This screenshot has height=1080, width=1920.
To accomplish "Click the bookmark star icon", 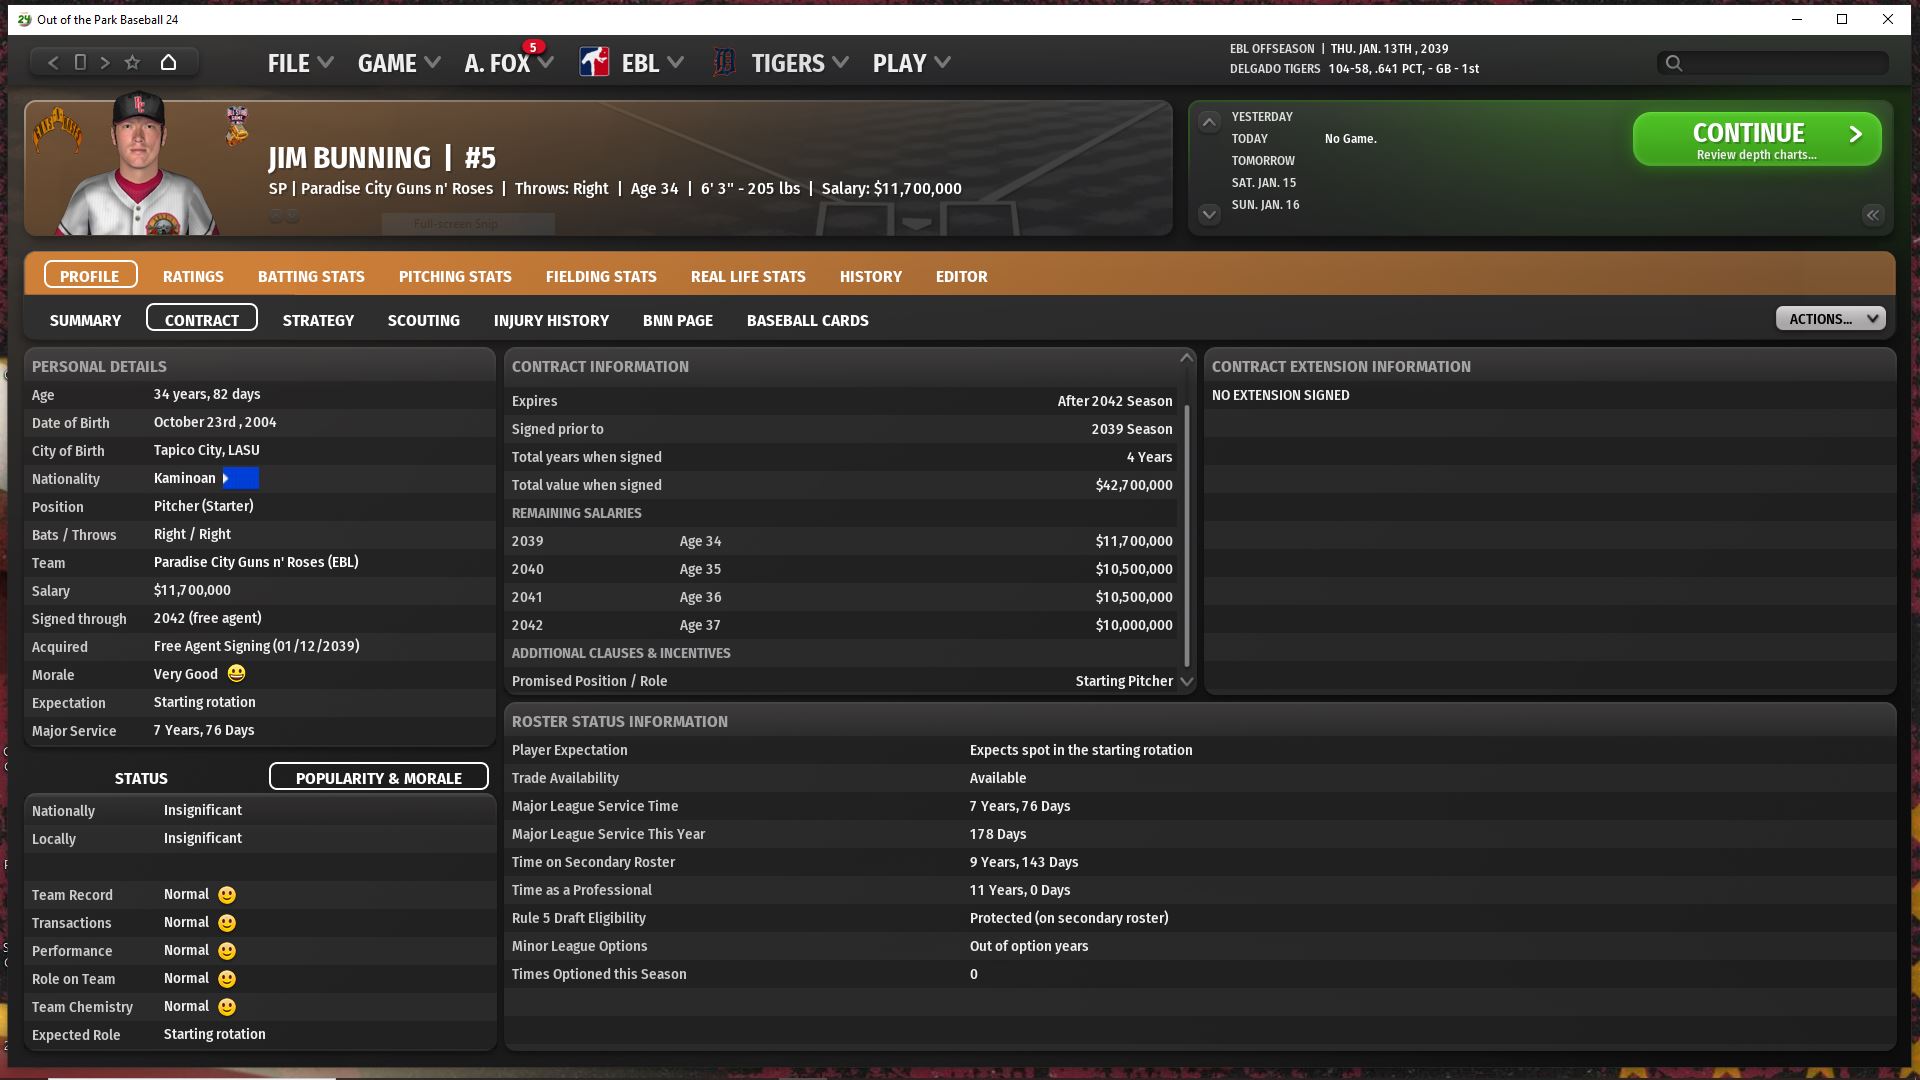I will coord(132,62).
